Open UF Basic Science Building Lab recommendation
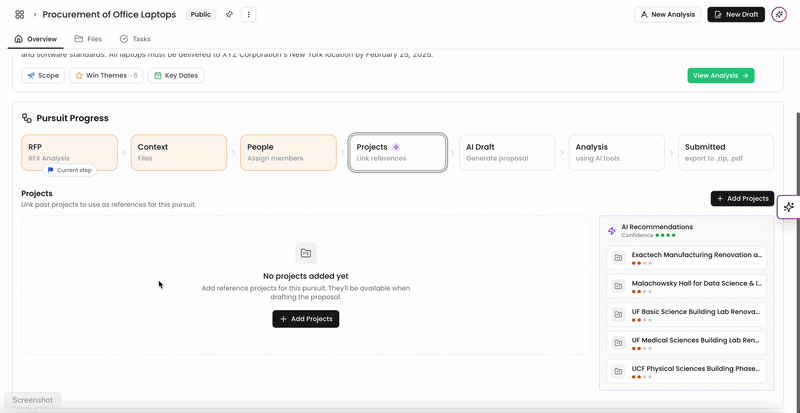 click(x=686, y=315)
